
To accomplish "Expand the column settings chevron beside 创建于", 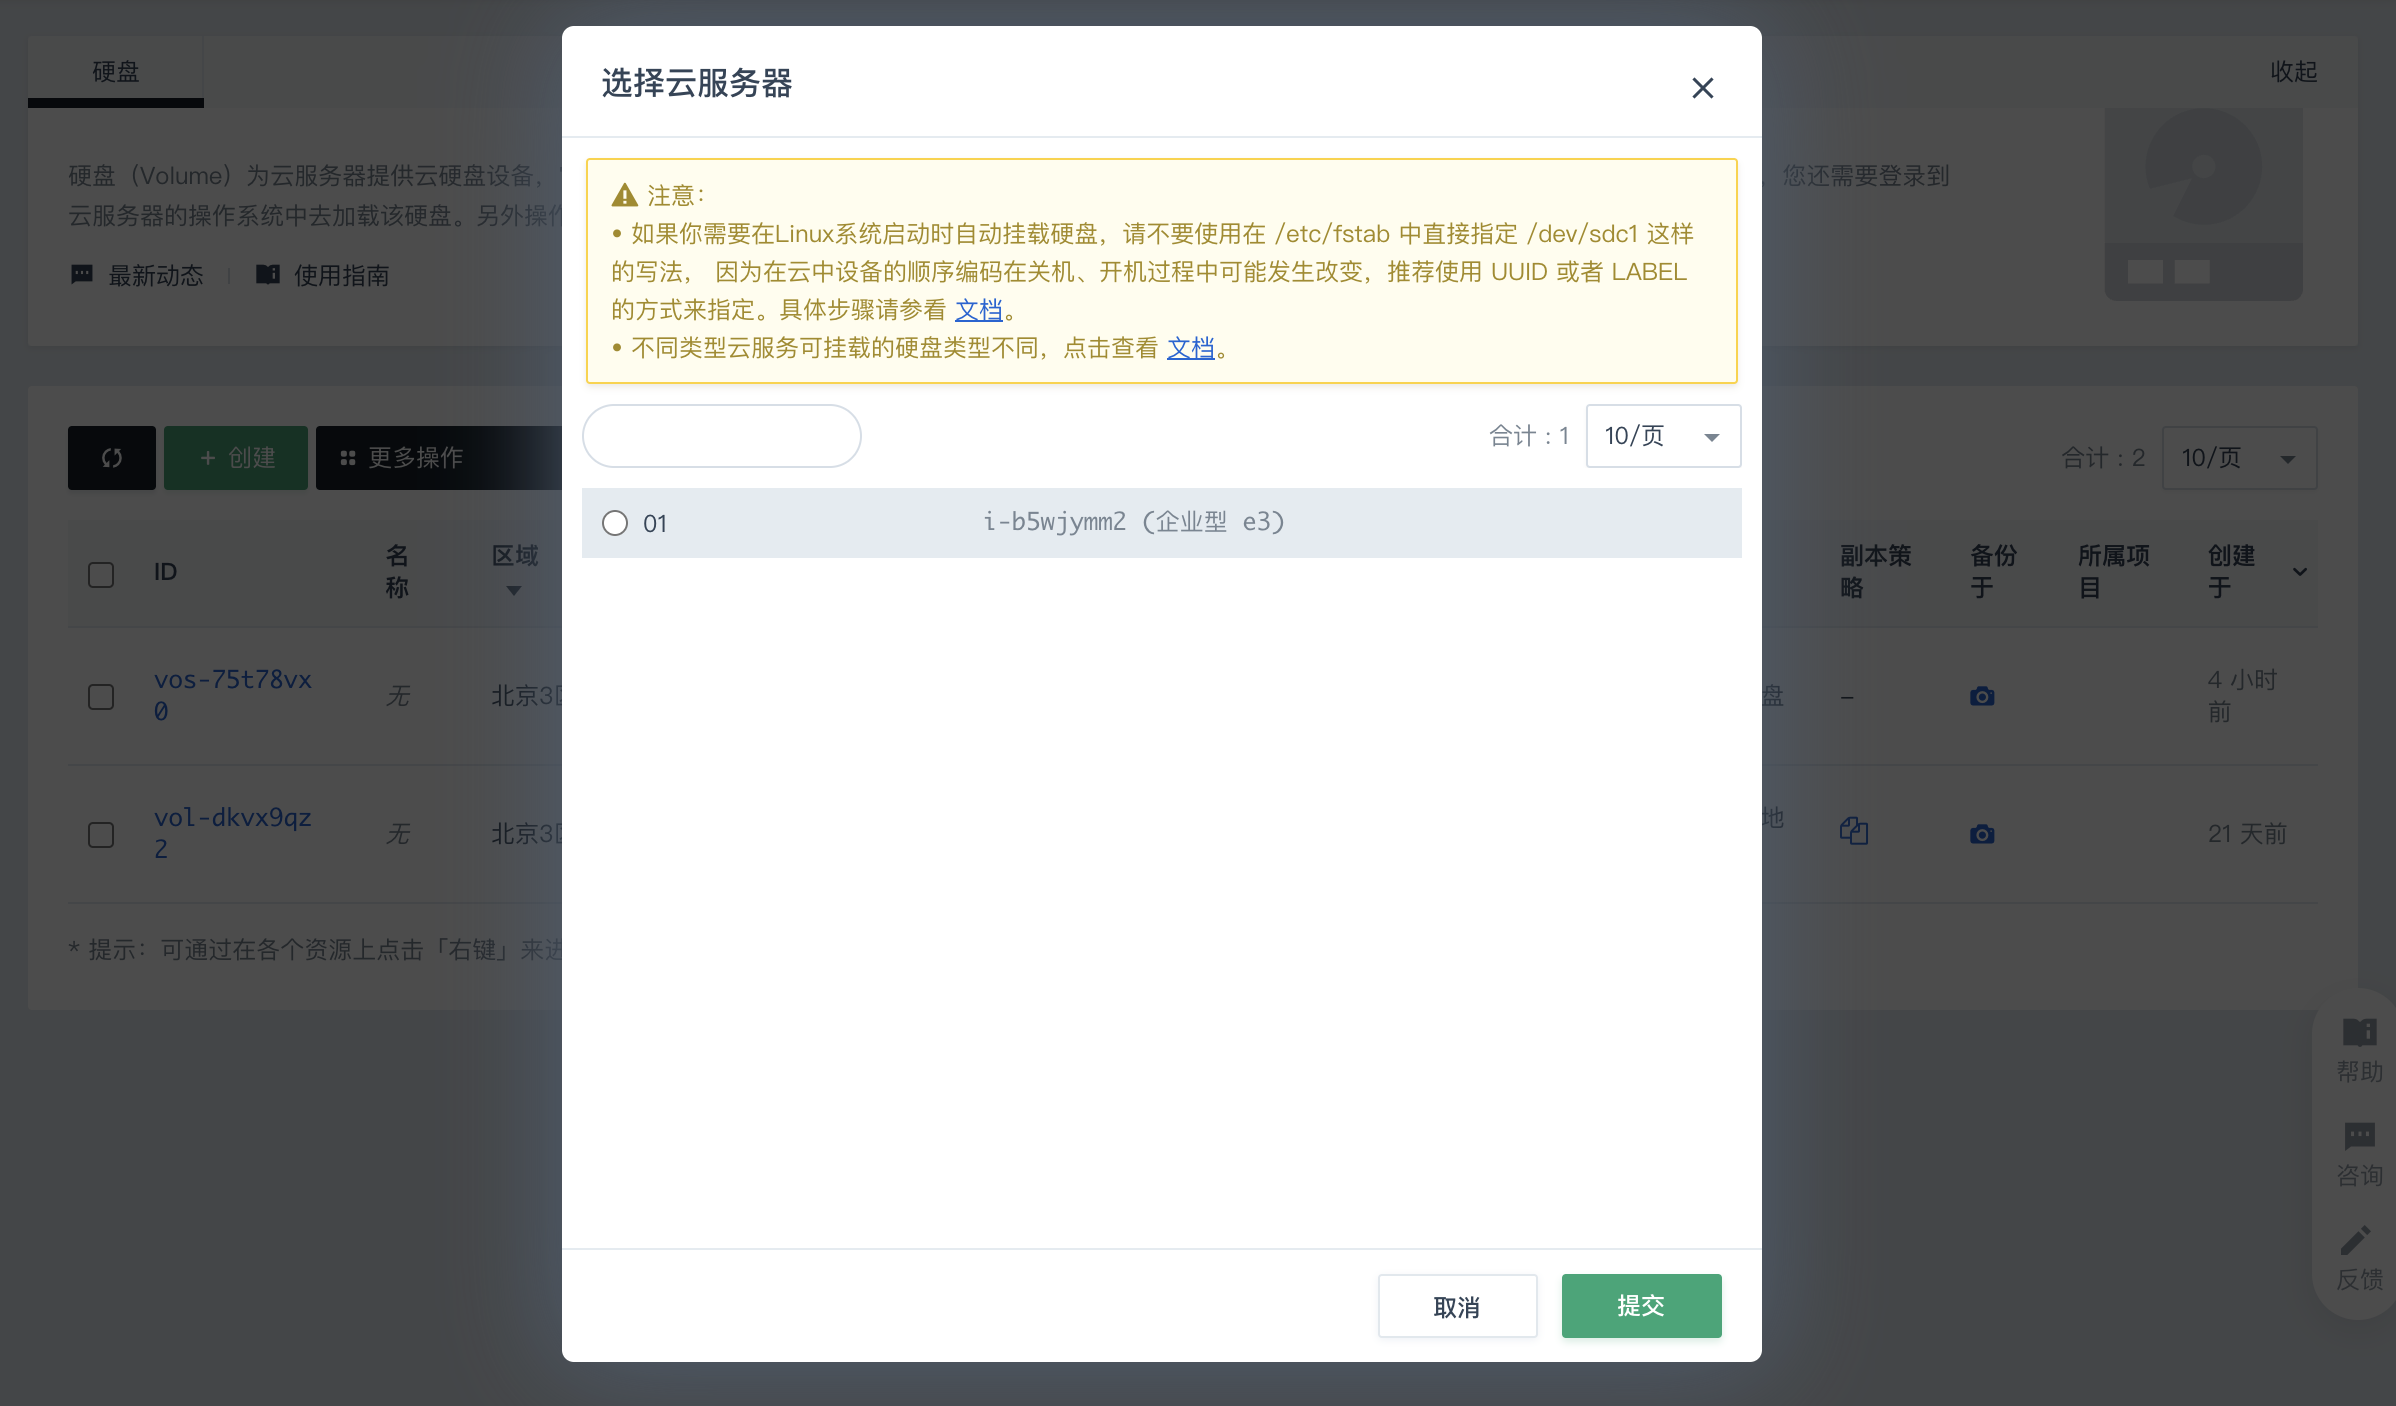I will coord(2300,572).
